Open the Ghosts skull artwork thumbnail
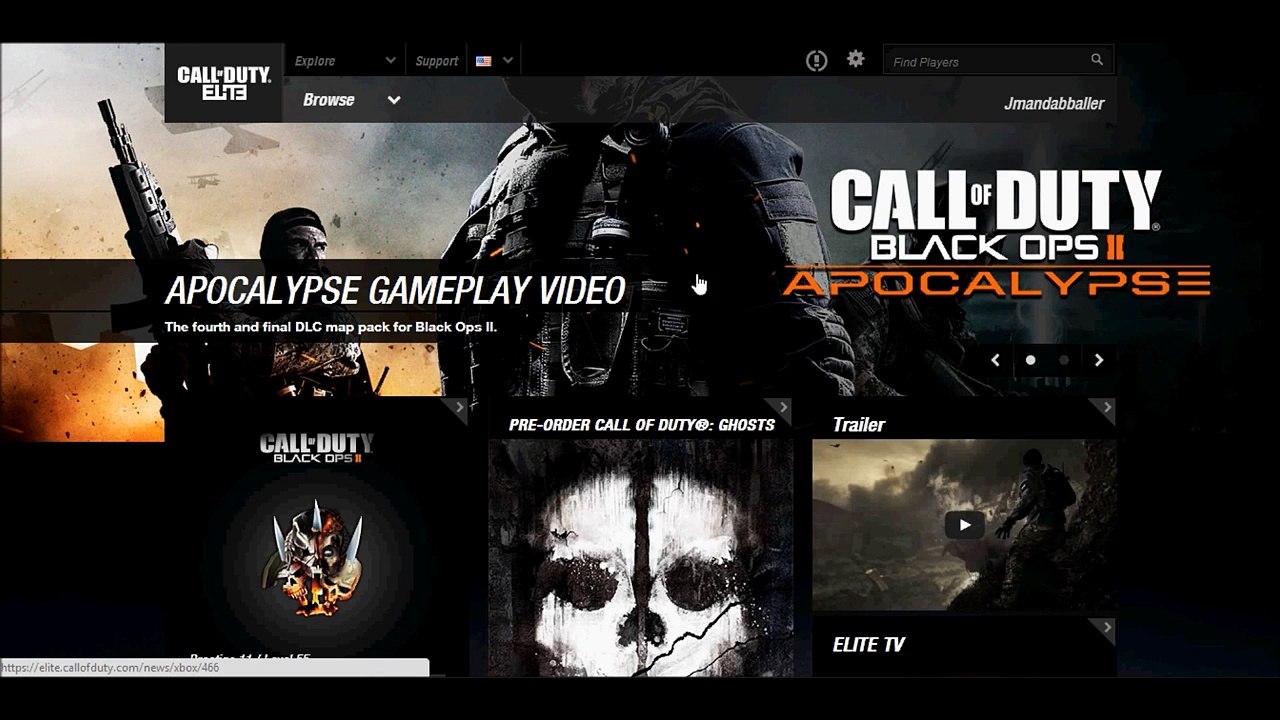 coord(640,558)
